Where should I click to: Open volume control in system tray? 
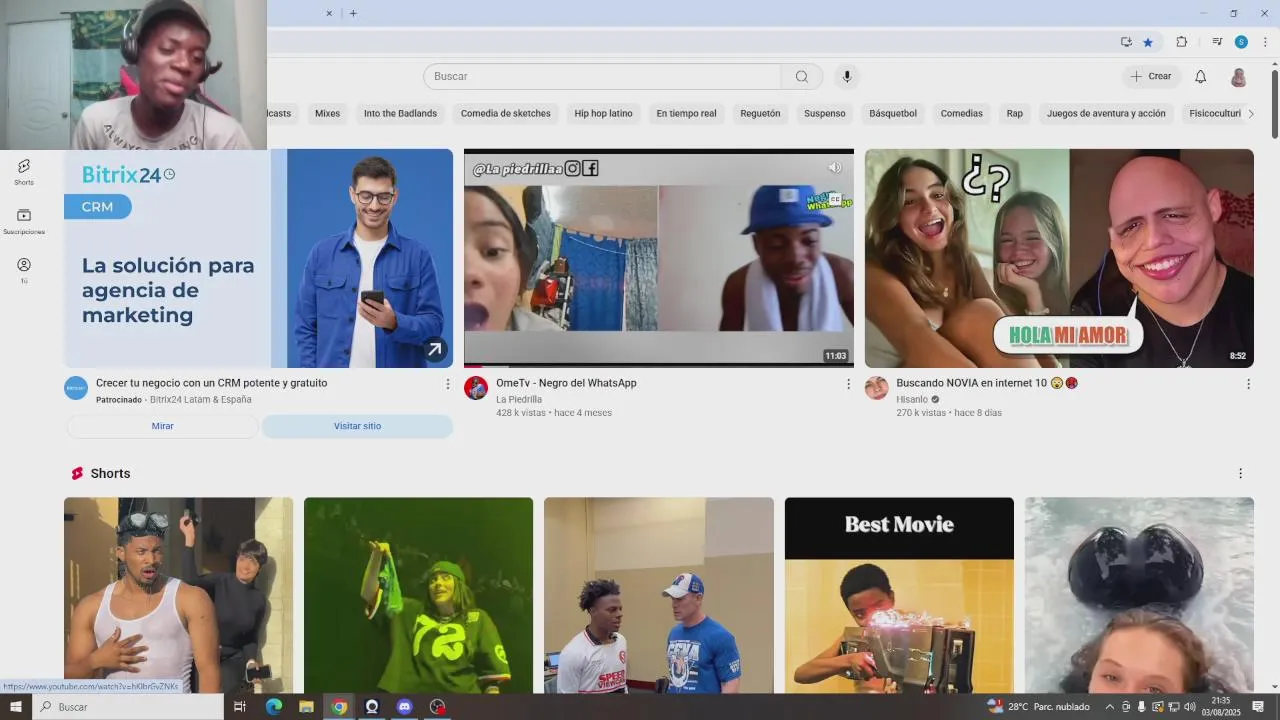tap(1189, 707)
